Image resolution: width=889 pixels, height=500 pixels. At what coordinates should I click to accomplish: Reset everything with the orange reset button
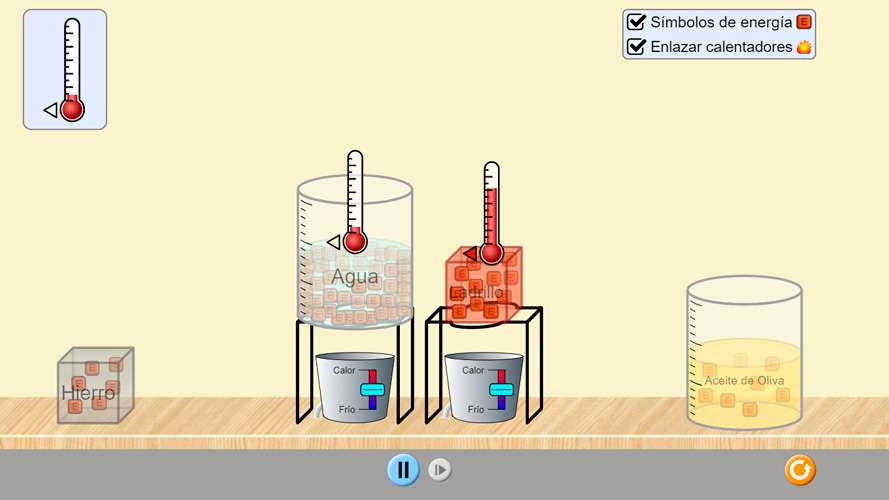pos(800,469)
